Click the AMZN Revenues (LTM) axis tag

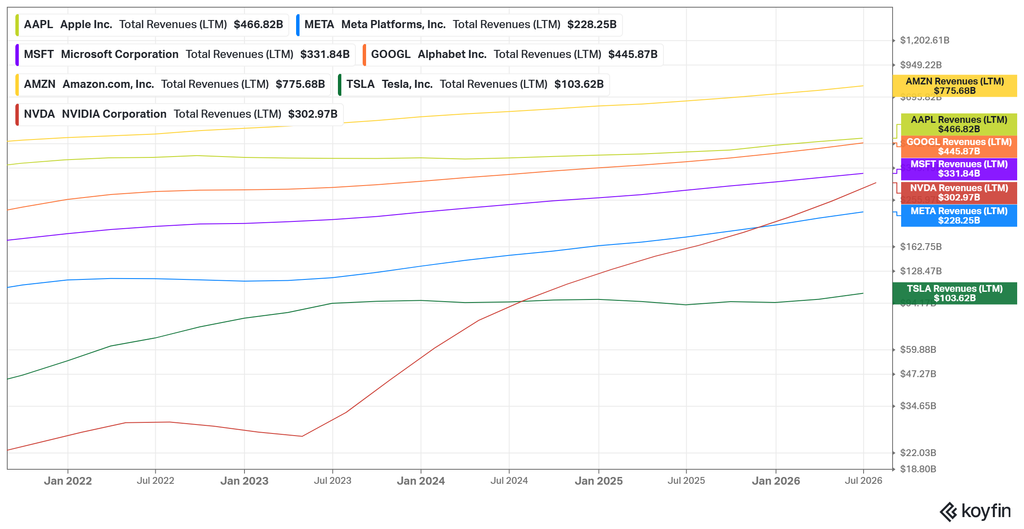(954, 86)
